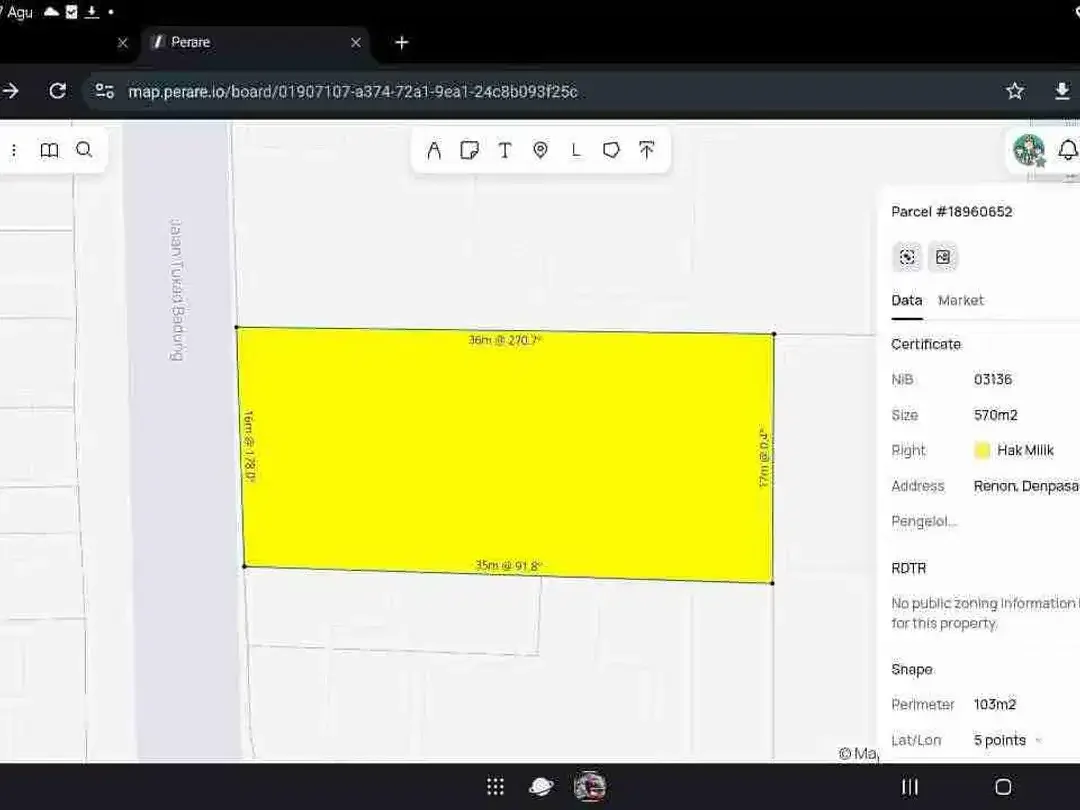This screenshot has width=1080, height=810.
Task: Click the RDTR section heading
Action: tap(908, 568)
